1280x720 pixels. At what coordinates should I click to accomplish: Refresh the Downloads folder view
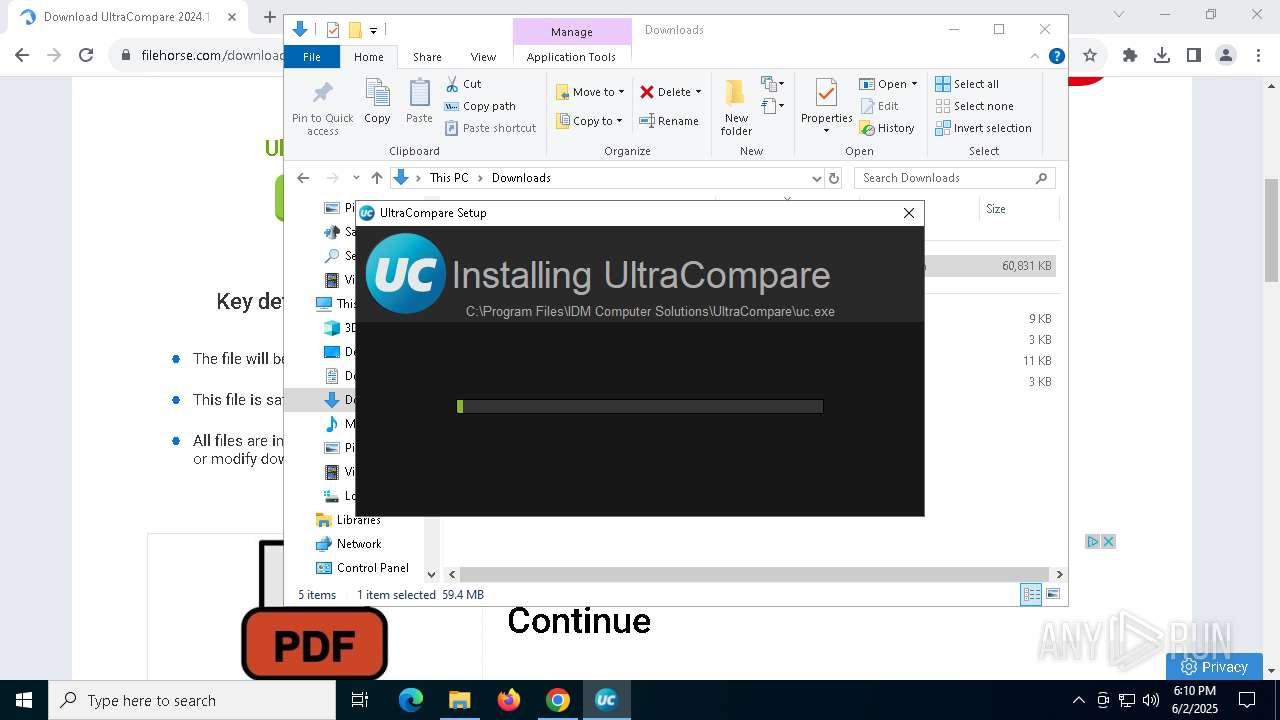coord(834,178)
